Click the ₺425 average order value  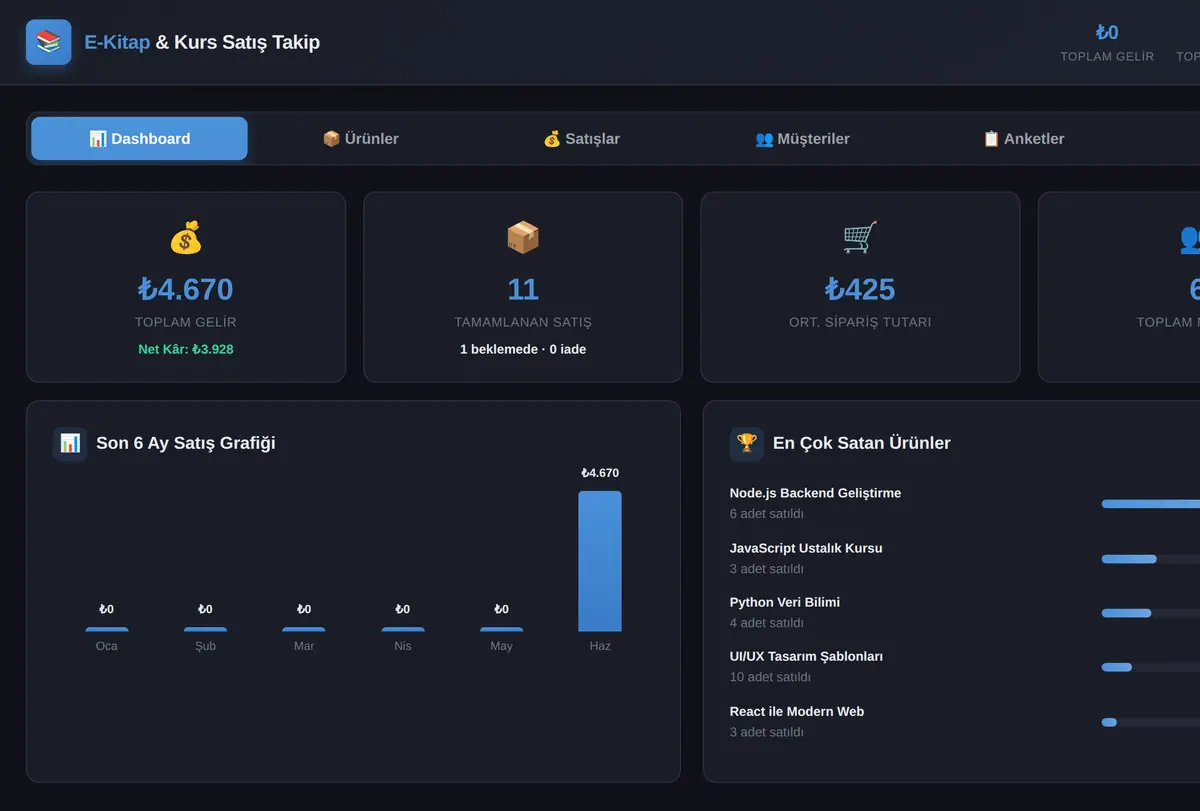(860, 290)
